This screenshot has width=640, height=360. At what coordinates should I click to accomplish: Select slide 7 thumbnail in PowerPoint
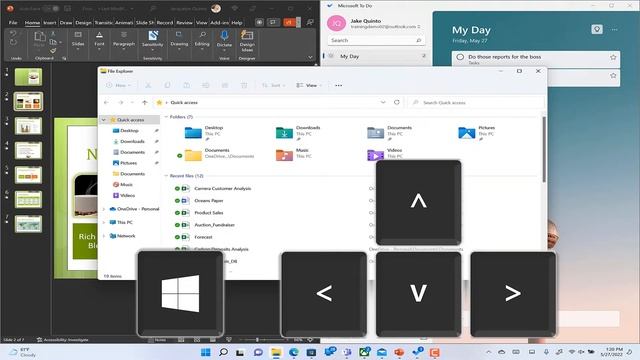[x=28, y=224]
